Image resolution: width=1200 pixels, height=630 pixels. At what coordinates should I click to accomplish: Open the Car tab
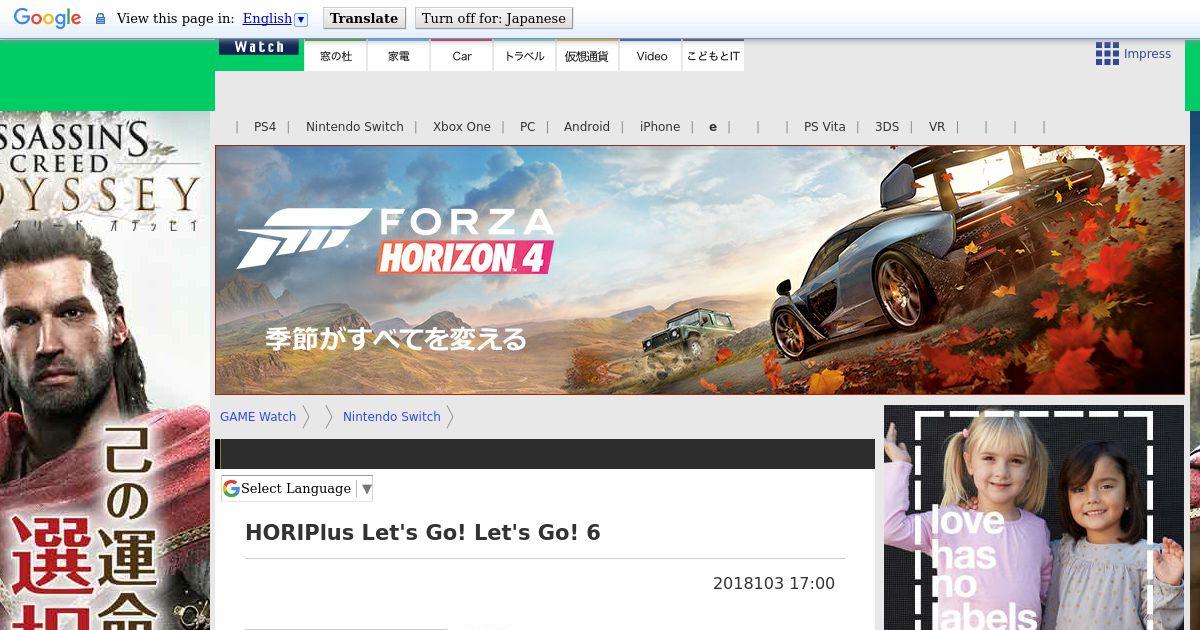(x=462, y=56)
